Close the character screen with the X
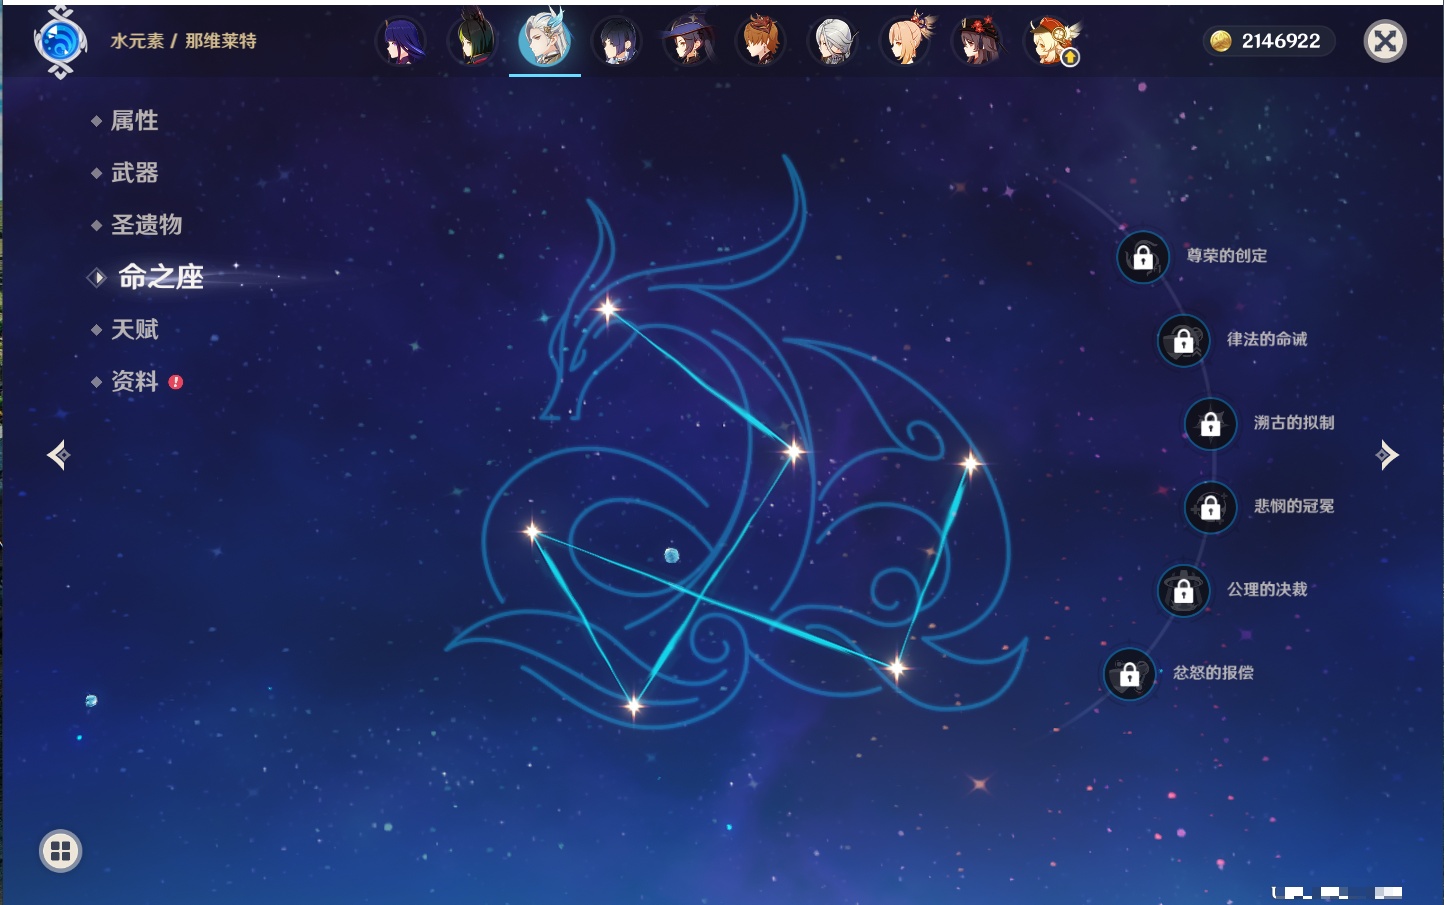The height and width of the screenshot is (905, 1444). click(x=1385, y=41)
